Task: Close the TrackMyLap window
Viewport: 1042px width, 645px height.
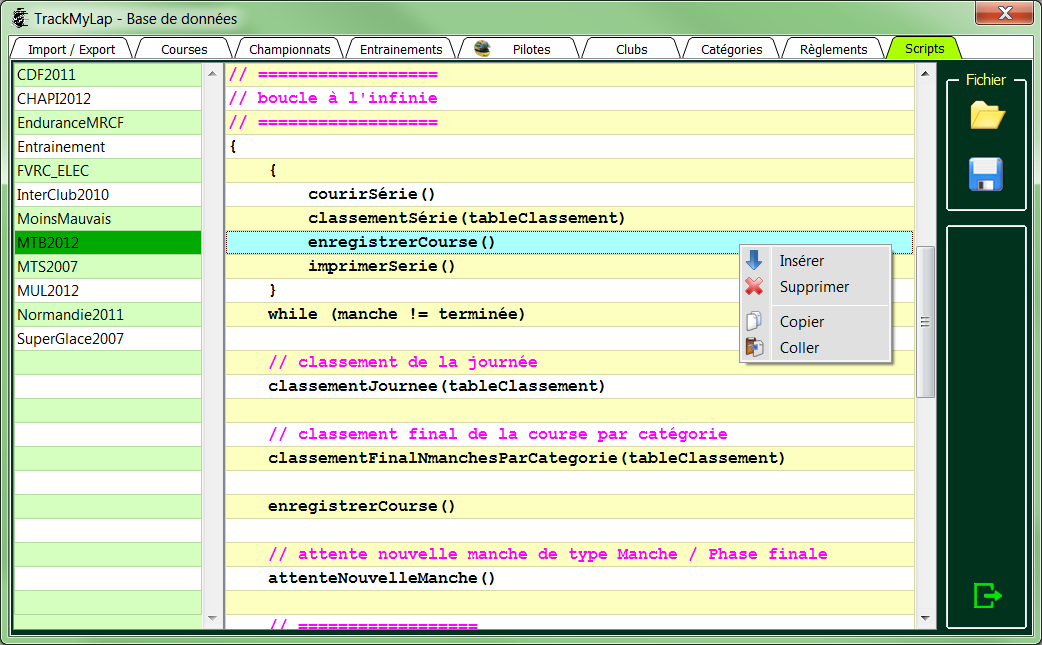Action: tap(1003, 13)
